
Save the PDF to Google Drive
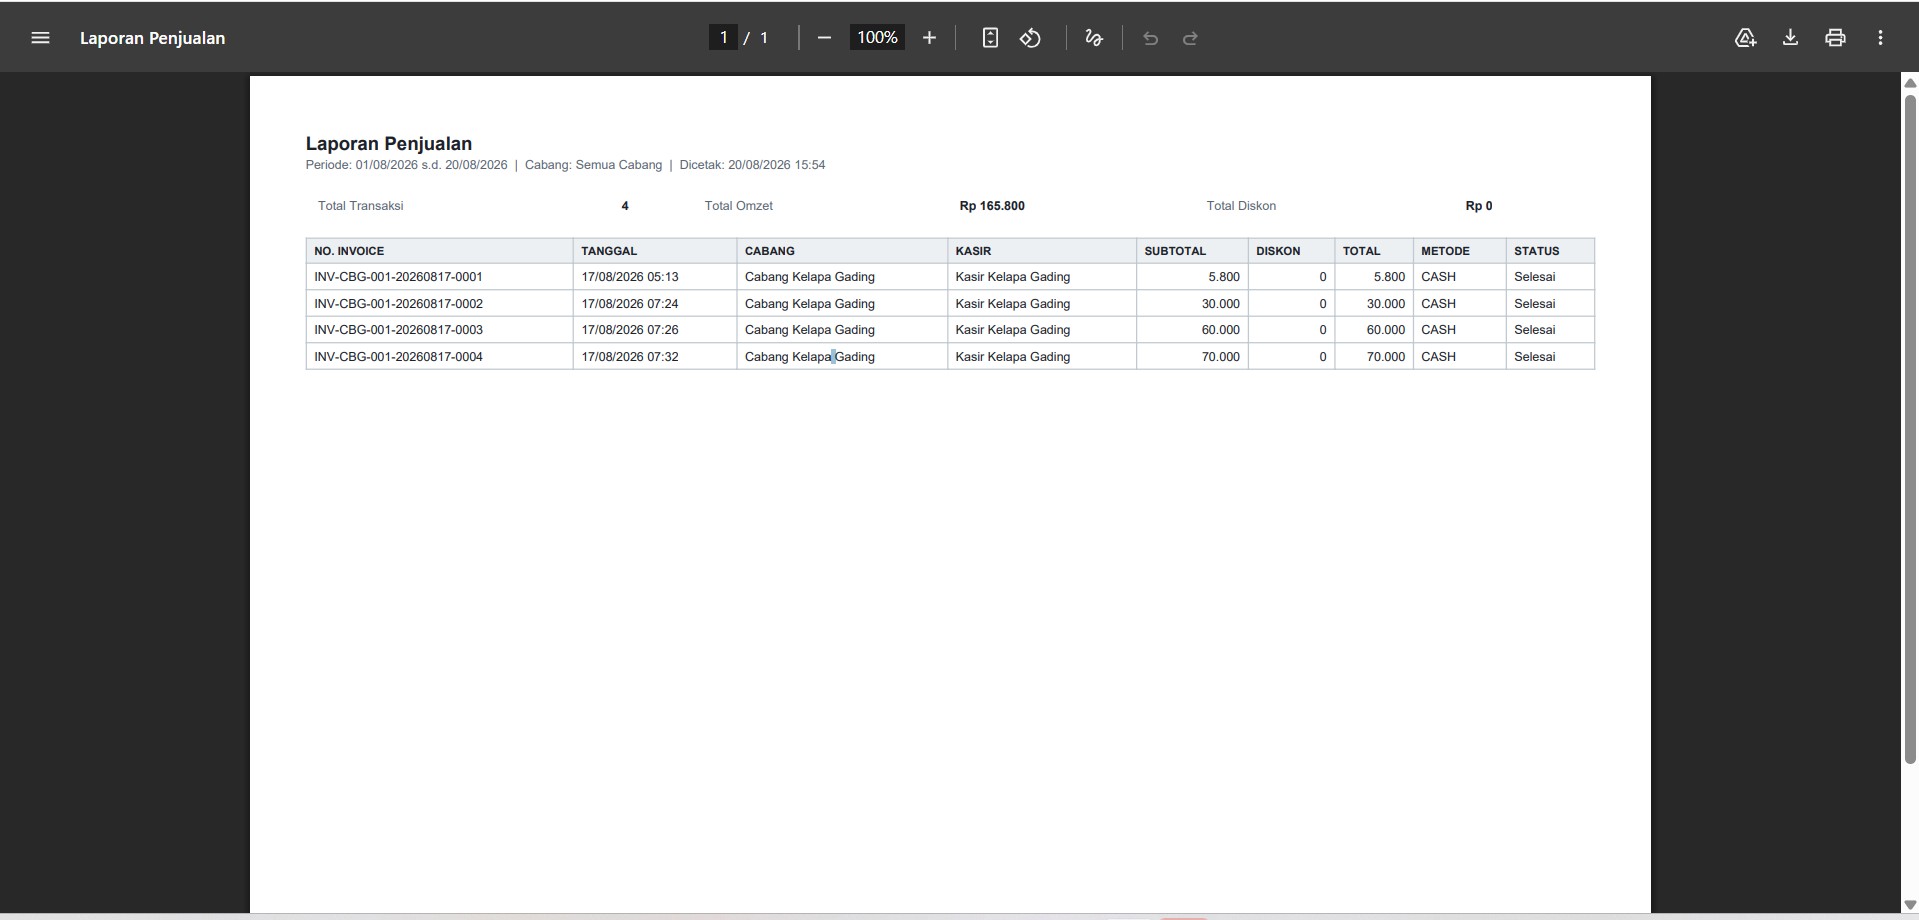(x=1745, y=38)
